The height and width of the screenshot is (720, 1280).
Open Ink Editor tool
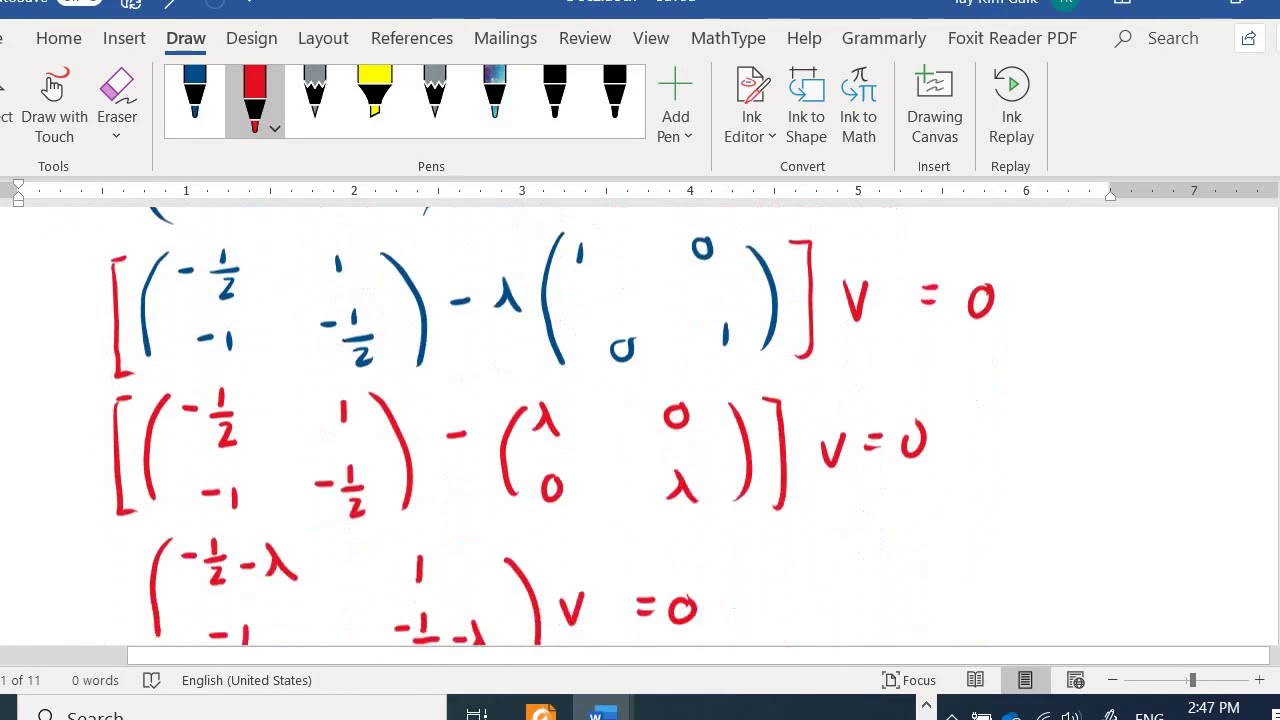[x=751, y=106]
